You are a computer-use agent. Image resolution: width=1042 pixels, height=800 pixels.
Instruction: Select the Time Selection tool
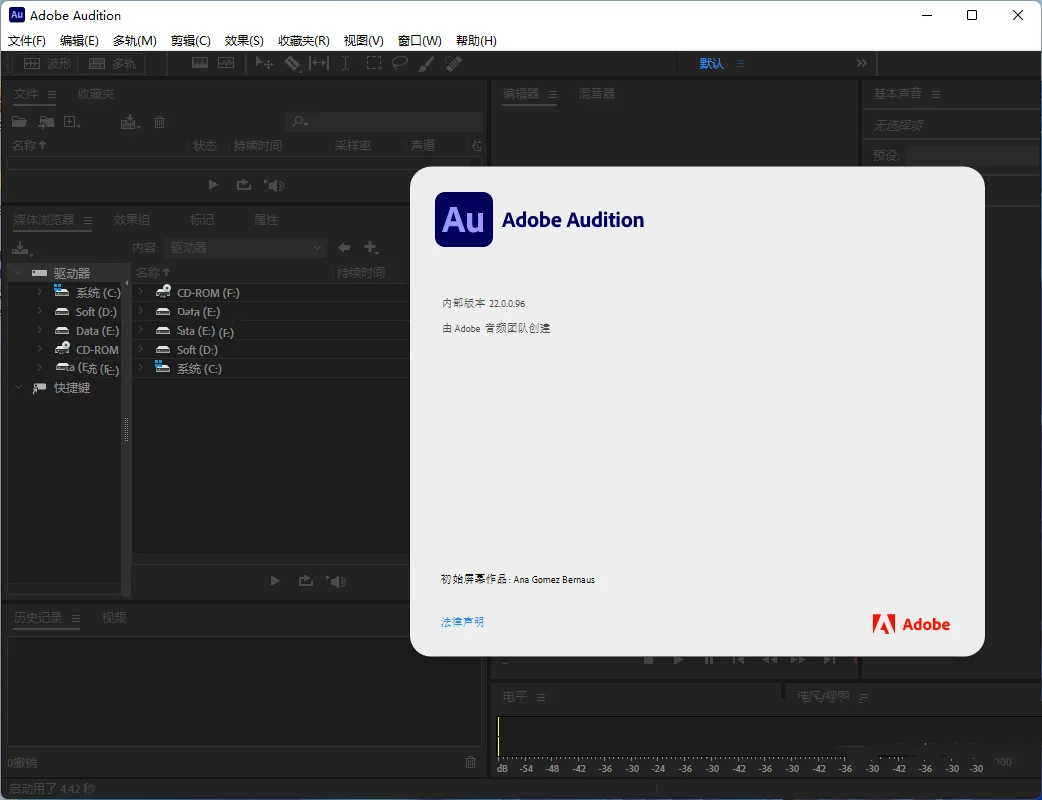[x=345, y=63]
